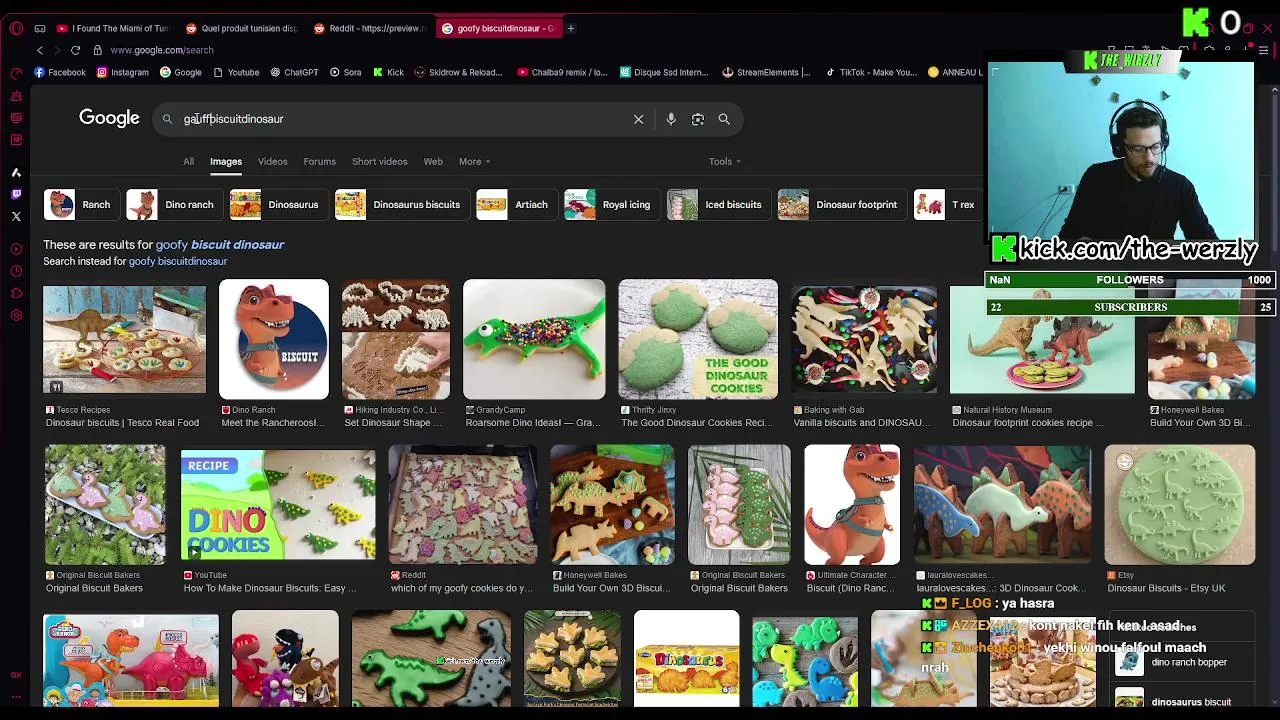The width and height of the screenshot is (1280, 720).
Task: Open Reddit goofy cookies image result
Action: [463, 505]
